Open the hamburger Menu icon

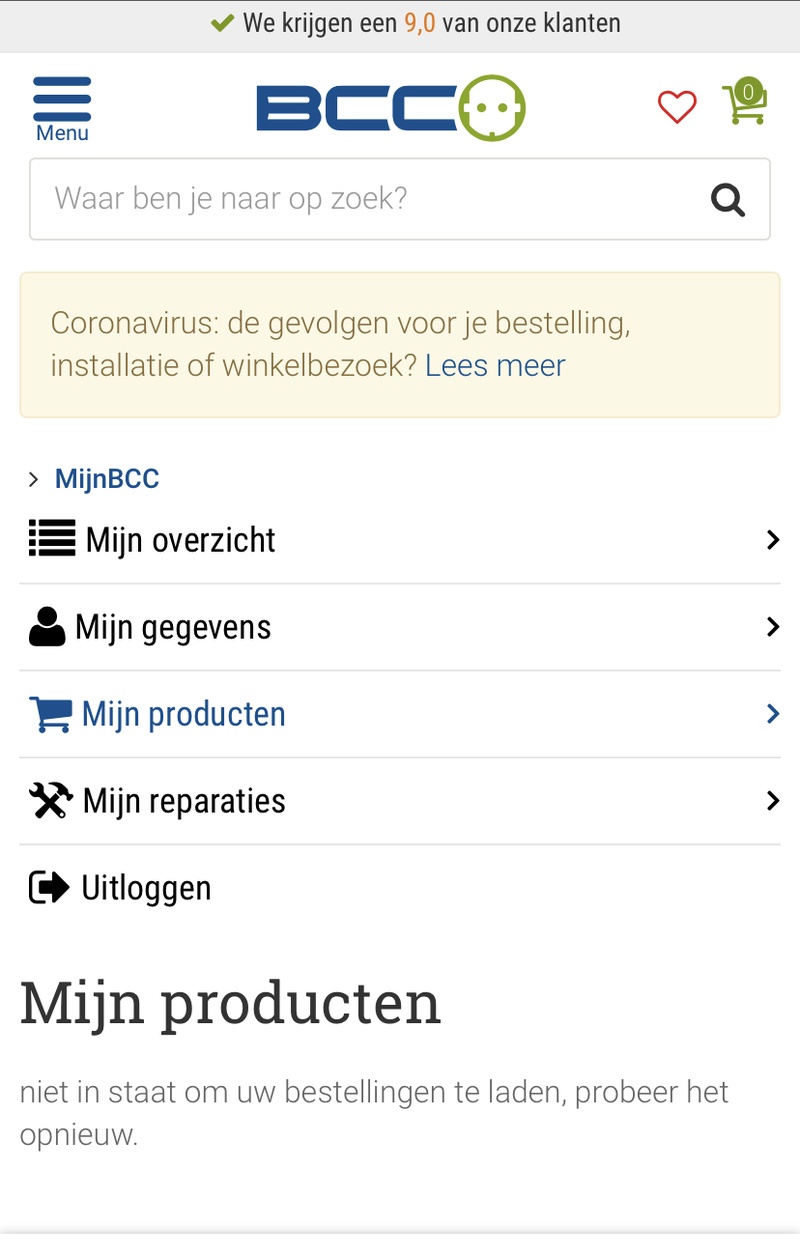pyautogui.click(x=62, y=106)
